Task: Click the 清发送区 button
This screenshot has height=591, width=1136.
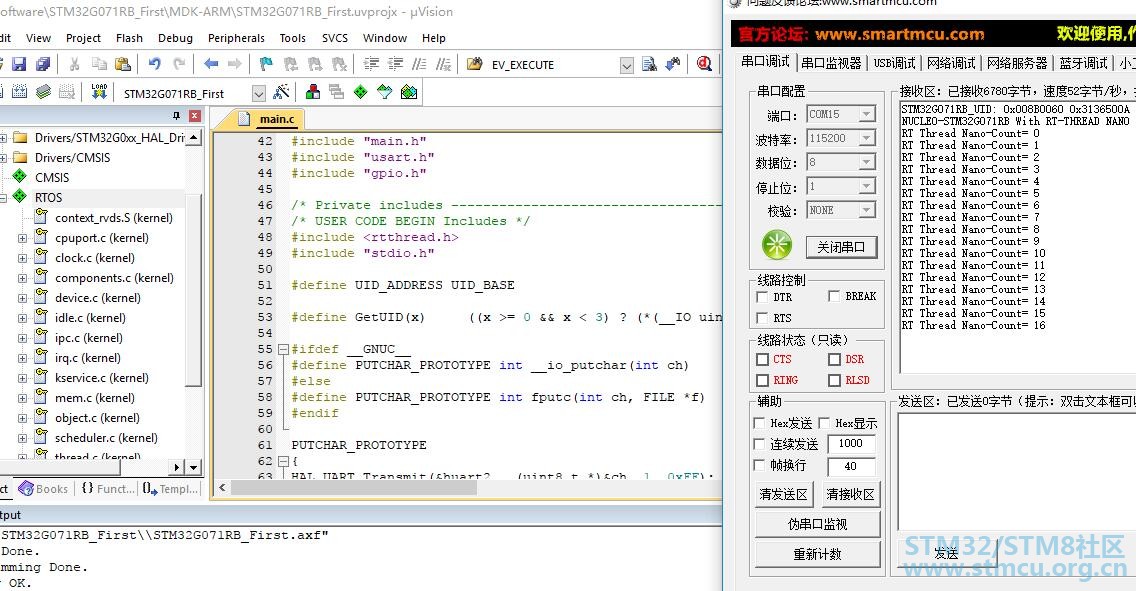Action: [x=783, y=494]
